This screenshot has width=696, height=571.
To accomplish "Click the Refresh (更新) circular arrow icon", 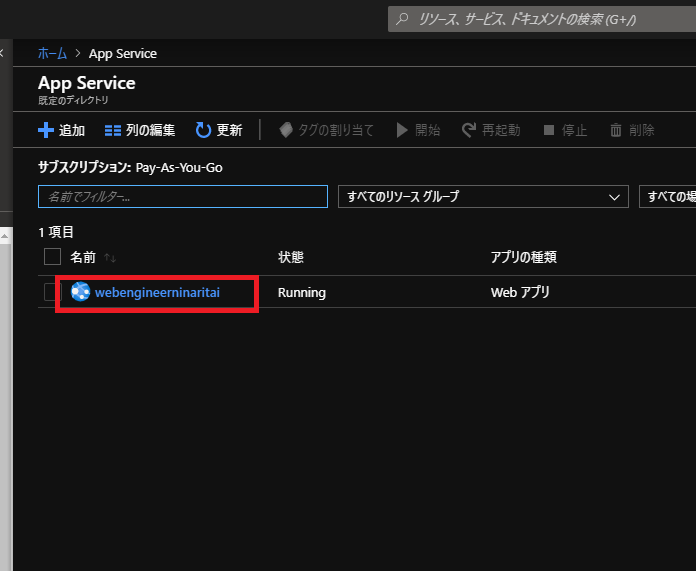I will (203, 130).
